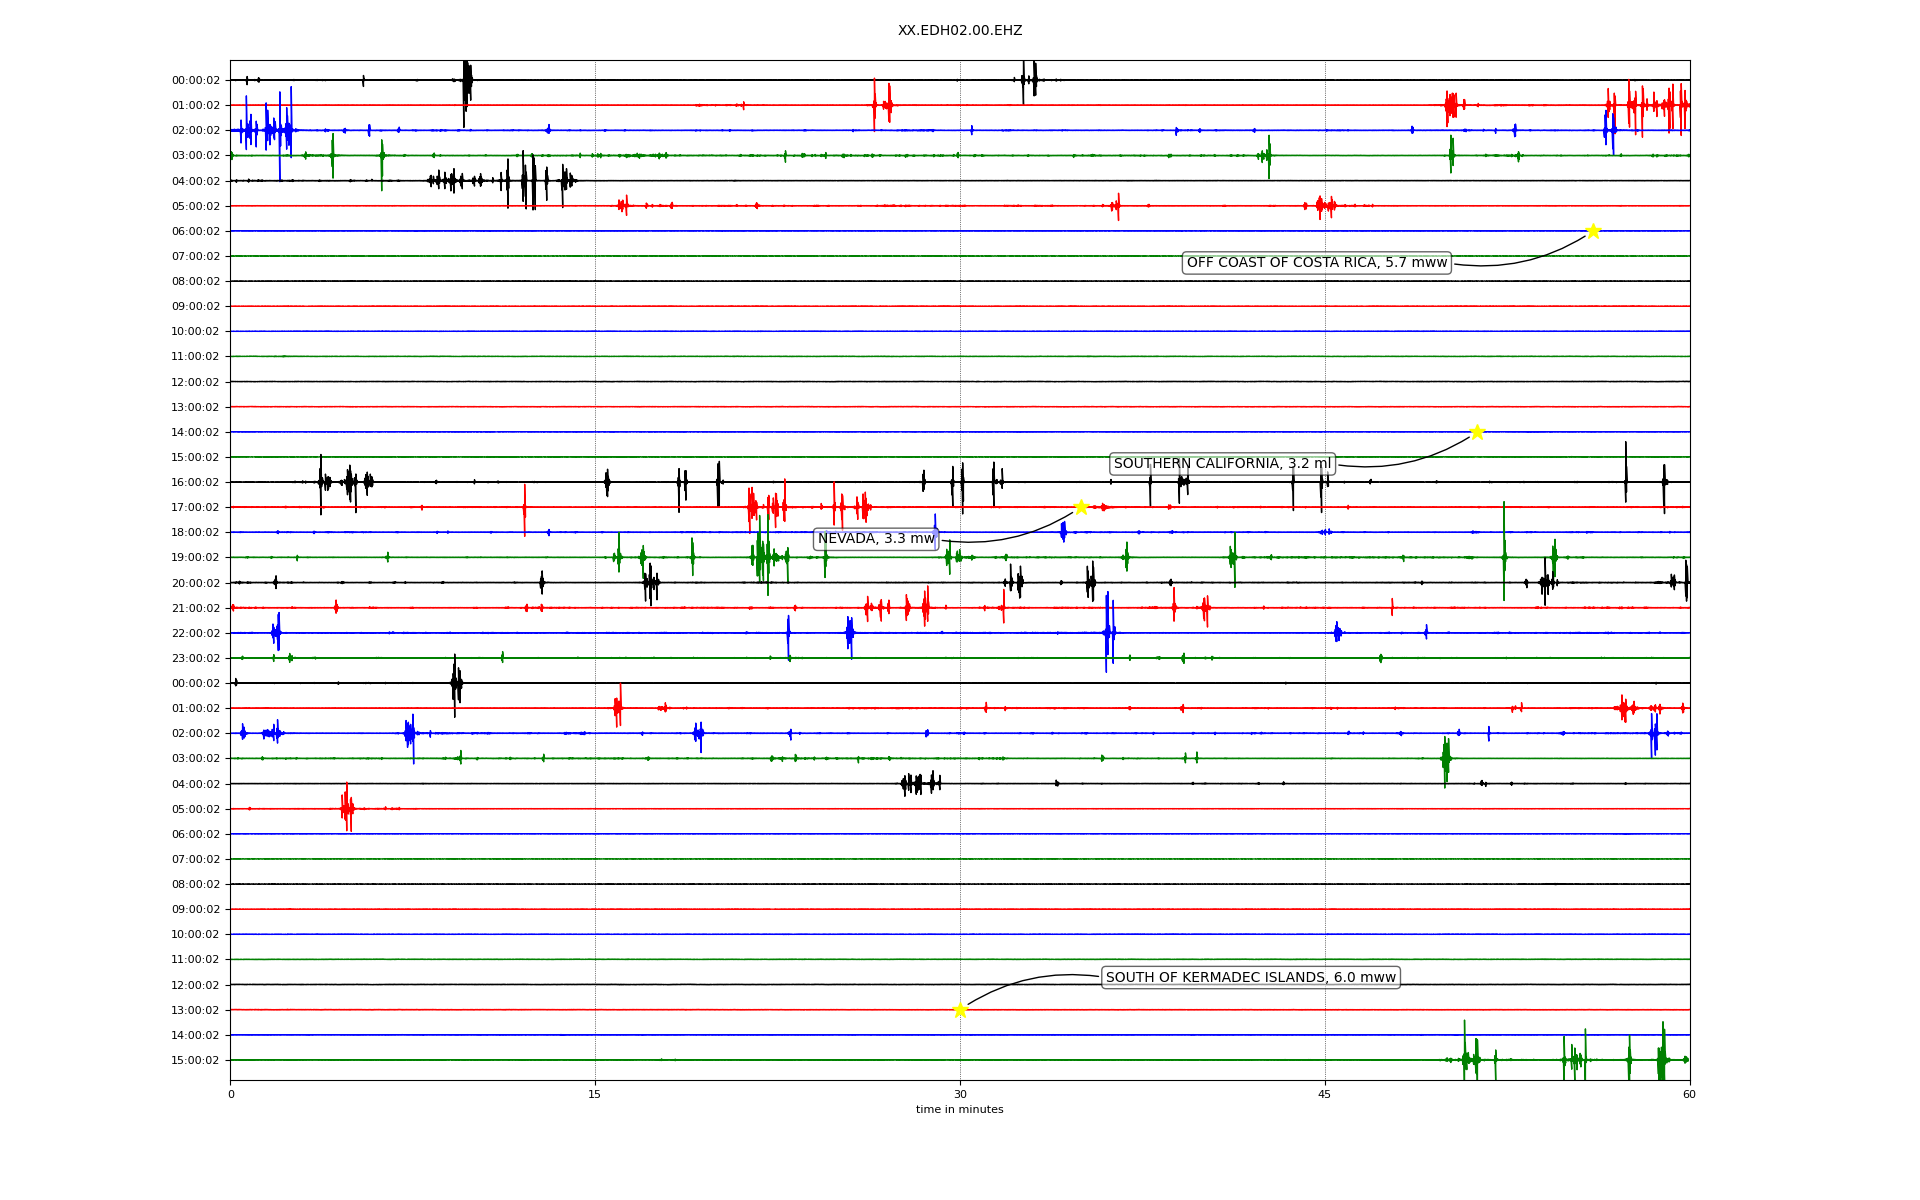Image resolution: width=1920 pixels, height=1200 pixels.
Task: Click the Kermadec Islands star marker
Action: (x=960, y=1010)
